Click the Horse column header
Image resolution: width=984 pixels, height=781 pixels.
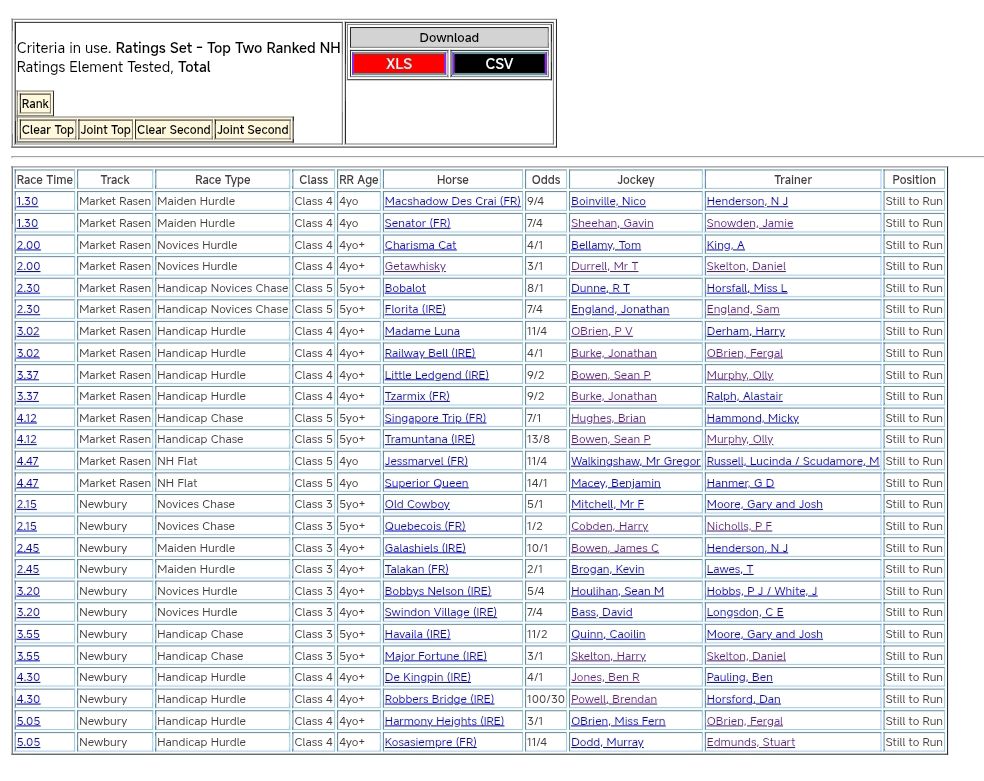[x=452, y=180]
